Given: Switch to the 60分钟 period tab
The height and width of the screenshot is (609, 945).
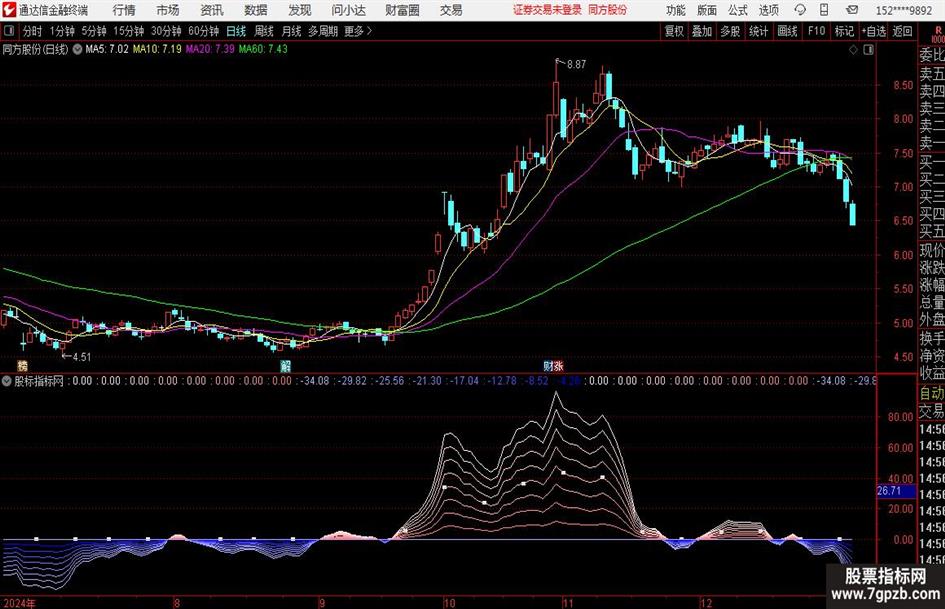Looking at the screenshot, I should [x=203, y=31].
